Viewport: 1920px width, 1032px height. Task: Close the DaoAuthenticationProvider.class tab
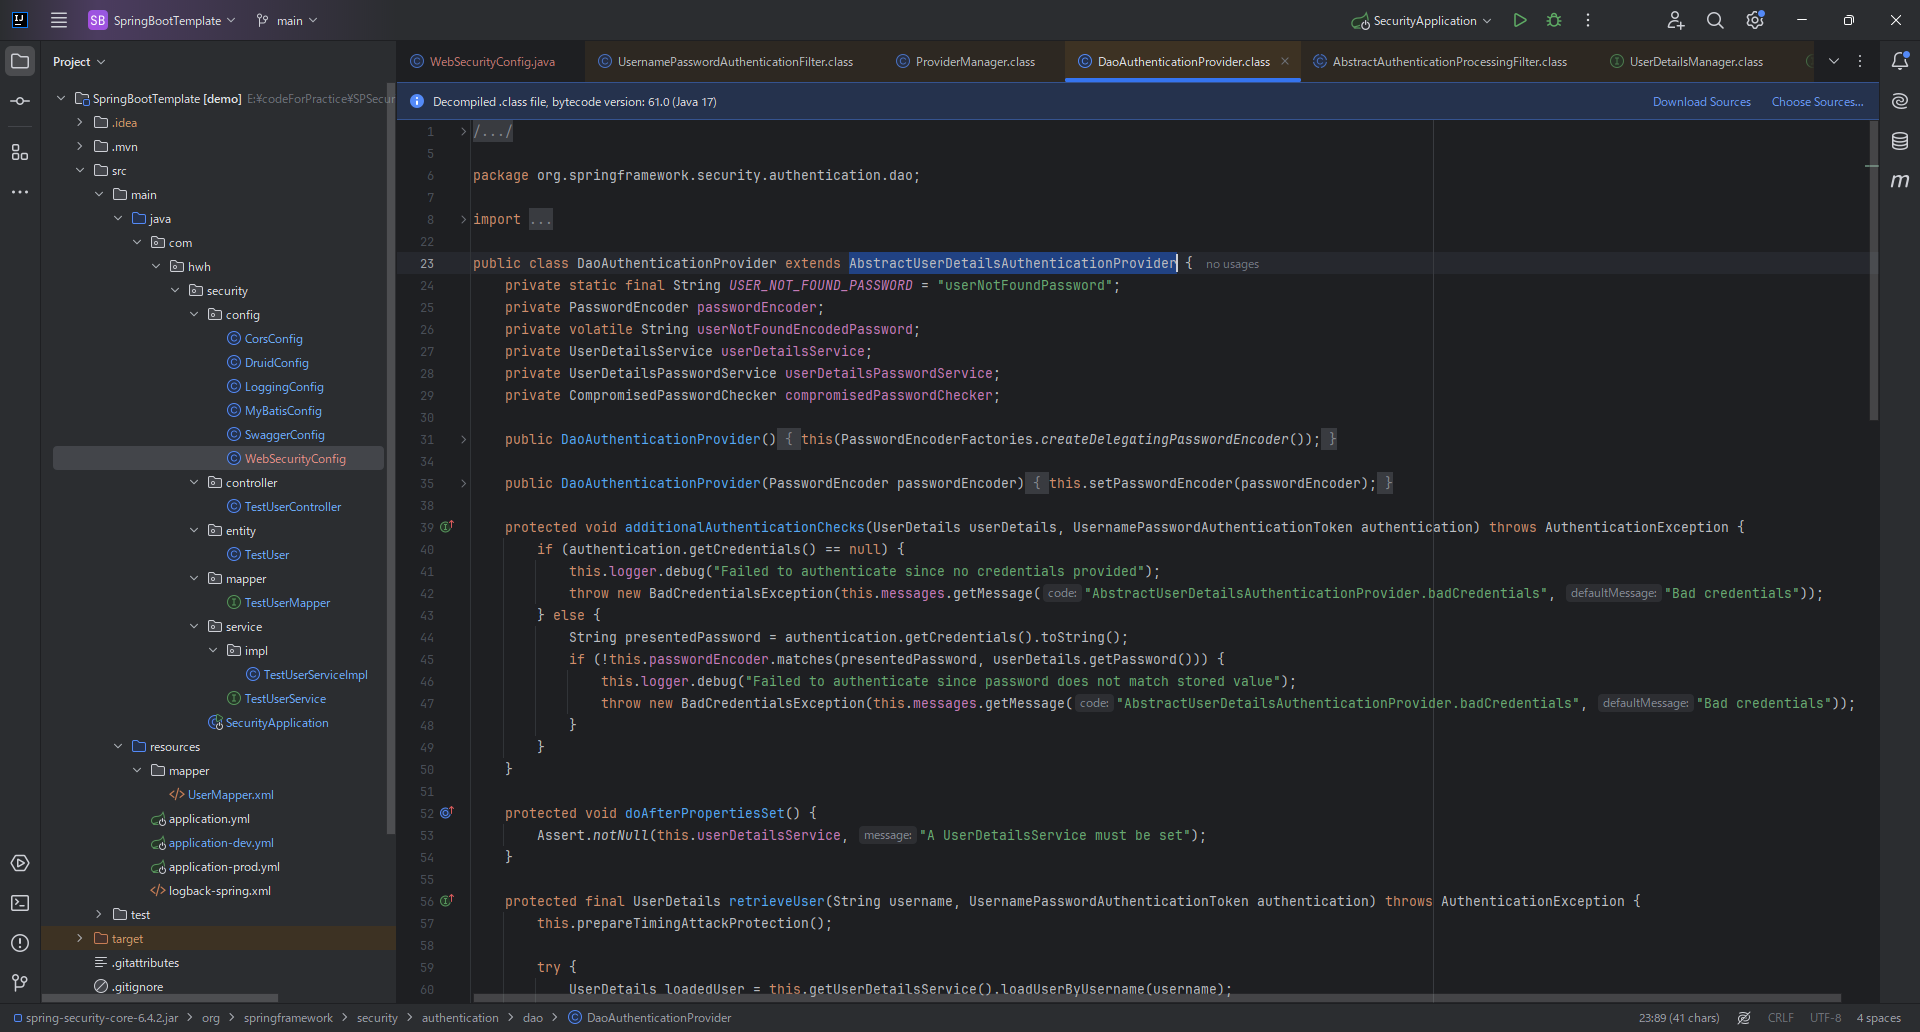(1285, 61)
